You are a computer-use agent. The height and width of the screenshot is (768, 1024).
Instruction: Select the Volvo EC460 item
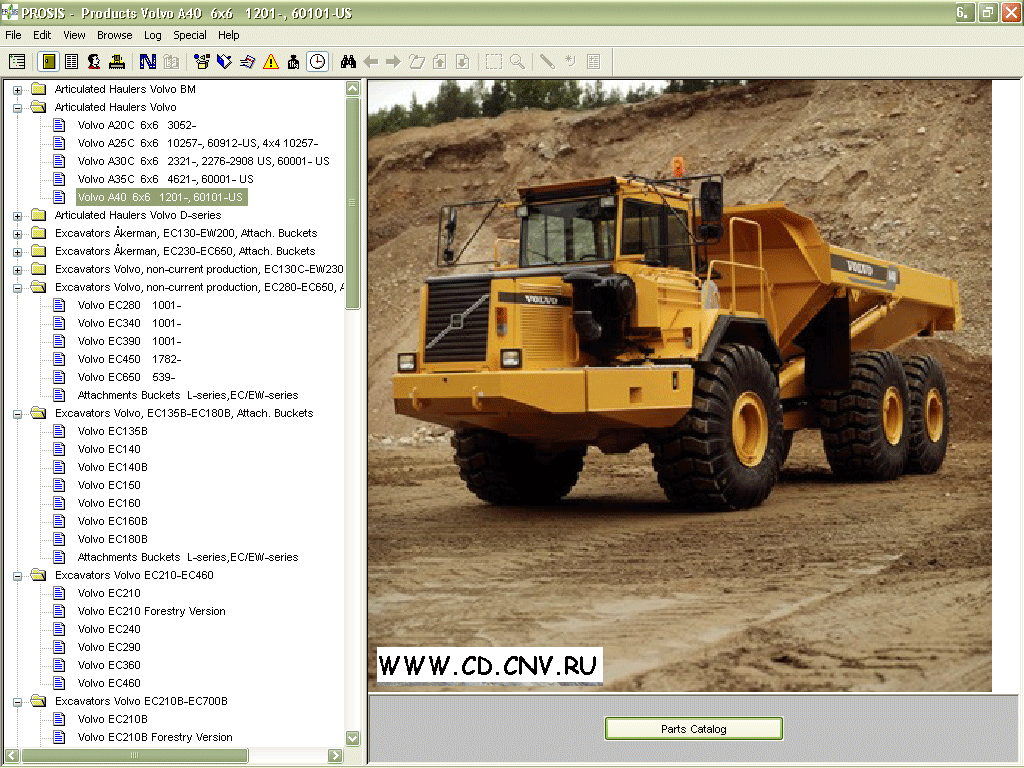click(x=109, y=683)
